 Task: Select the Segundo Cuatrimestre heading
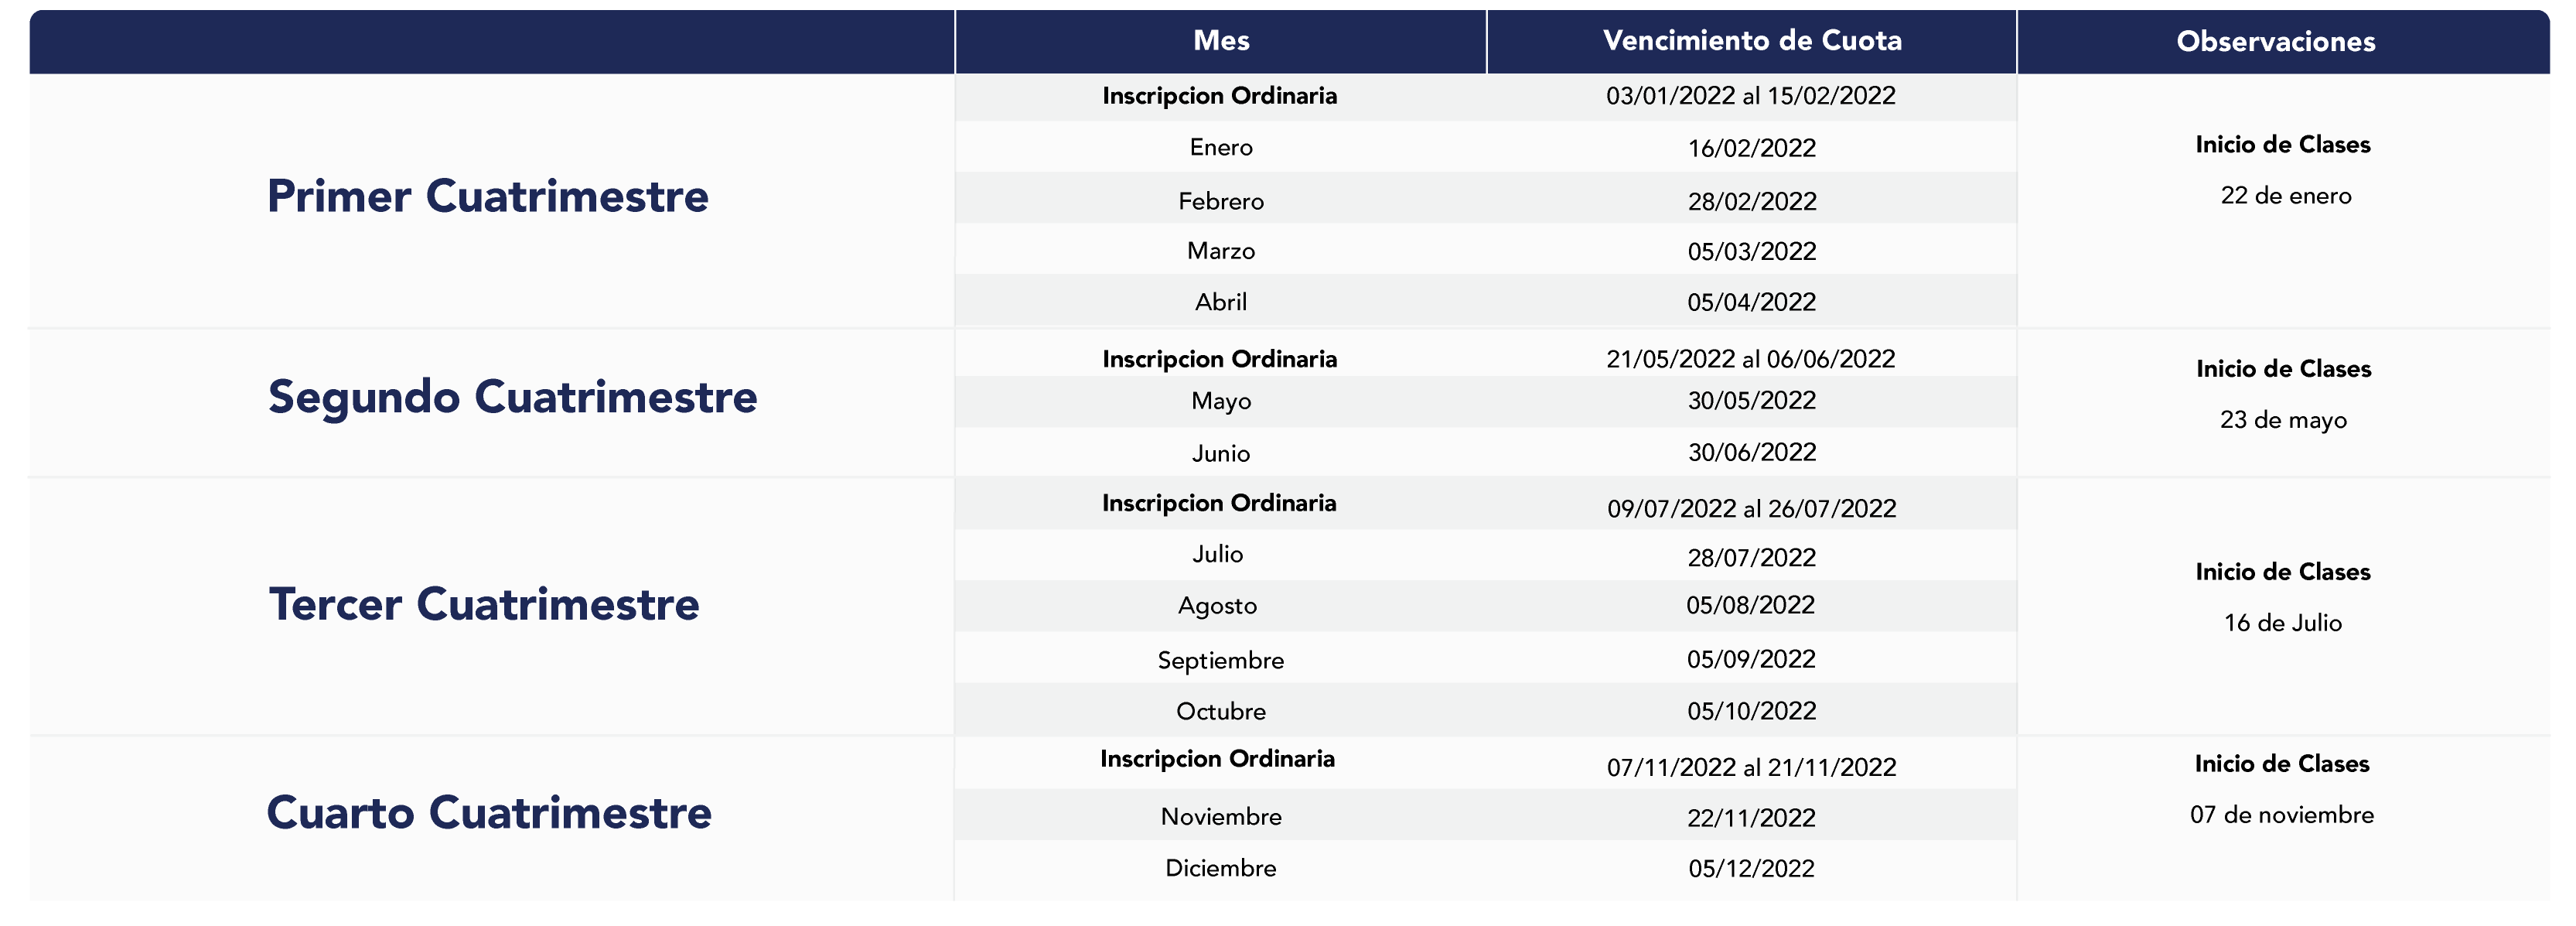click(512, 398)
